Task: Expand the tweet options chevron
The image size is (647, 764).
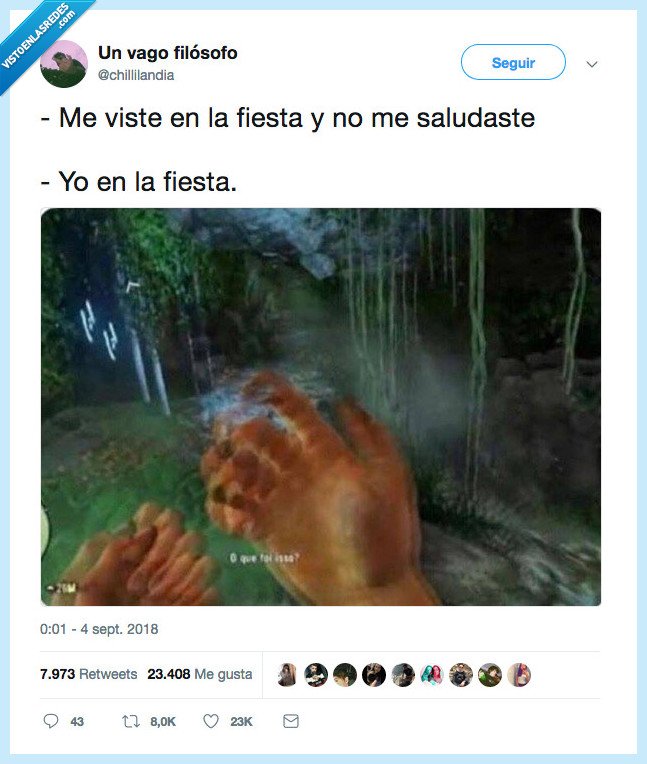Action: pyautogui.click(x=591, y=64)
